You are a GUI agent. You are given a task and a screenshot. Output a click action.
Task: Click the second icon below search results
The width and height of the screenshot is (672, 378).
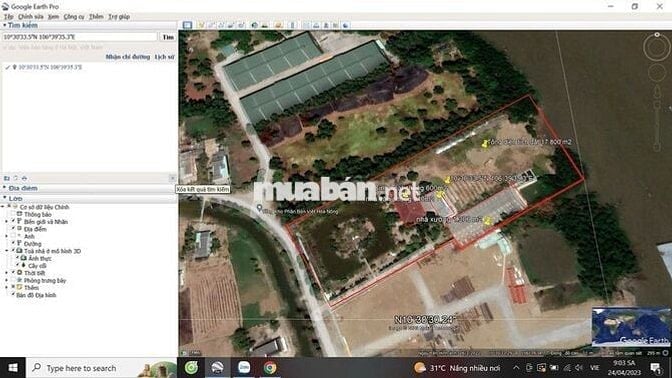15,178
